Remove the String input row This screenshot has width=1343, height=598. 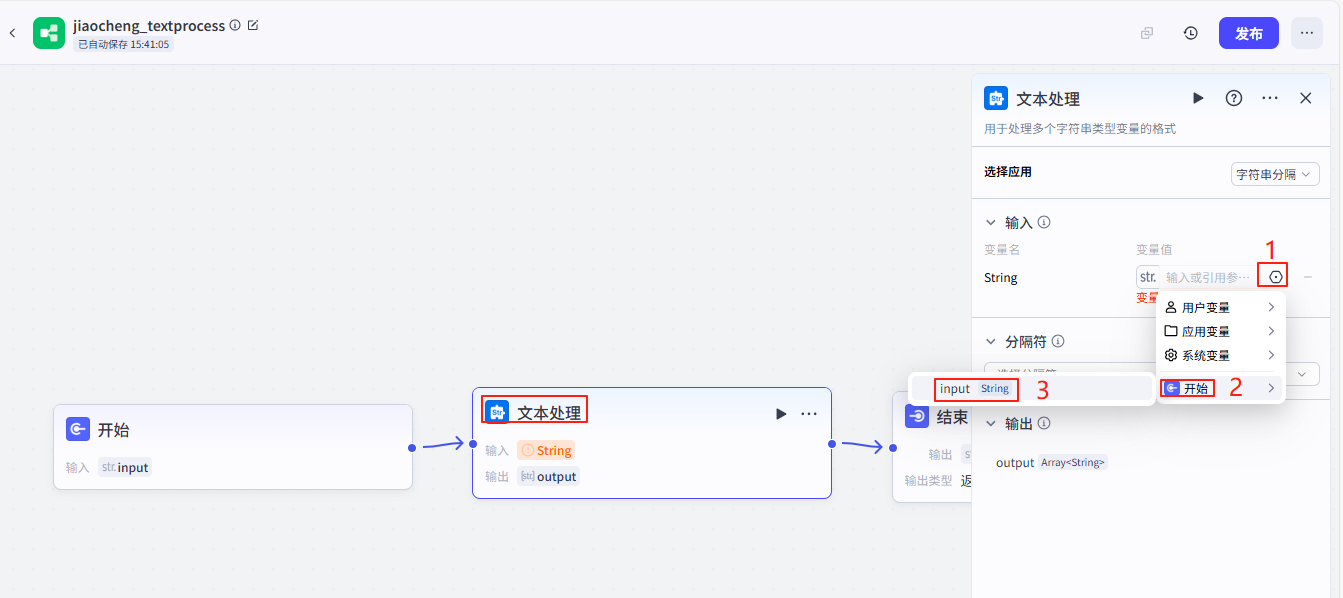tap(1308, 277)
